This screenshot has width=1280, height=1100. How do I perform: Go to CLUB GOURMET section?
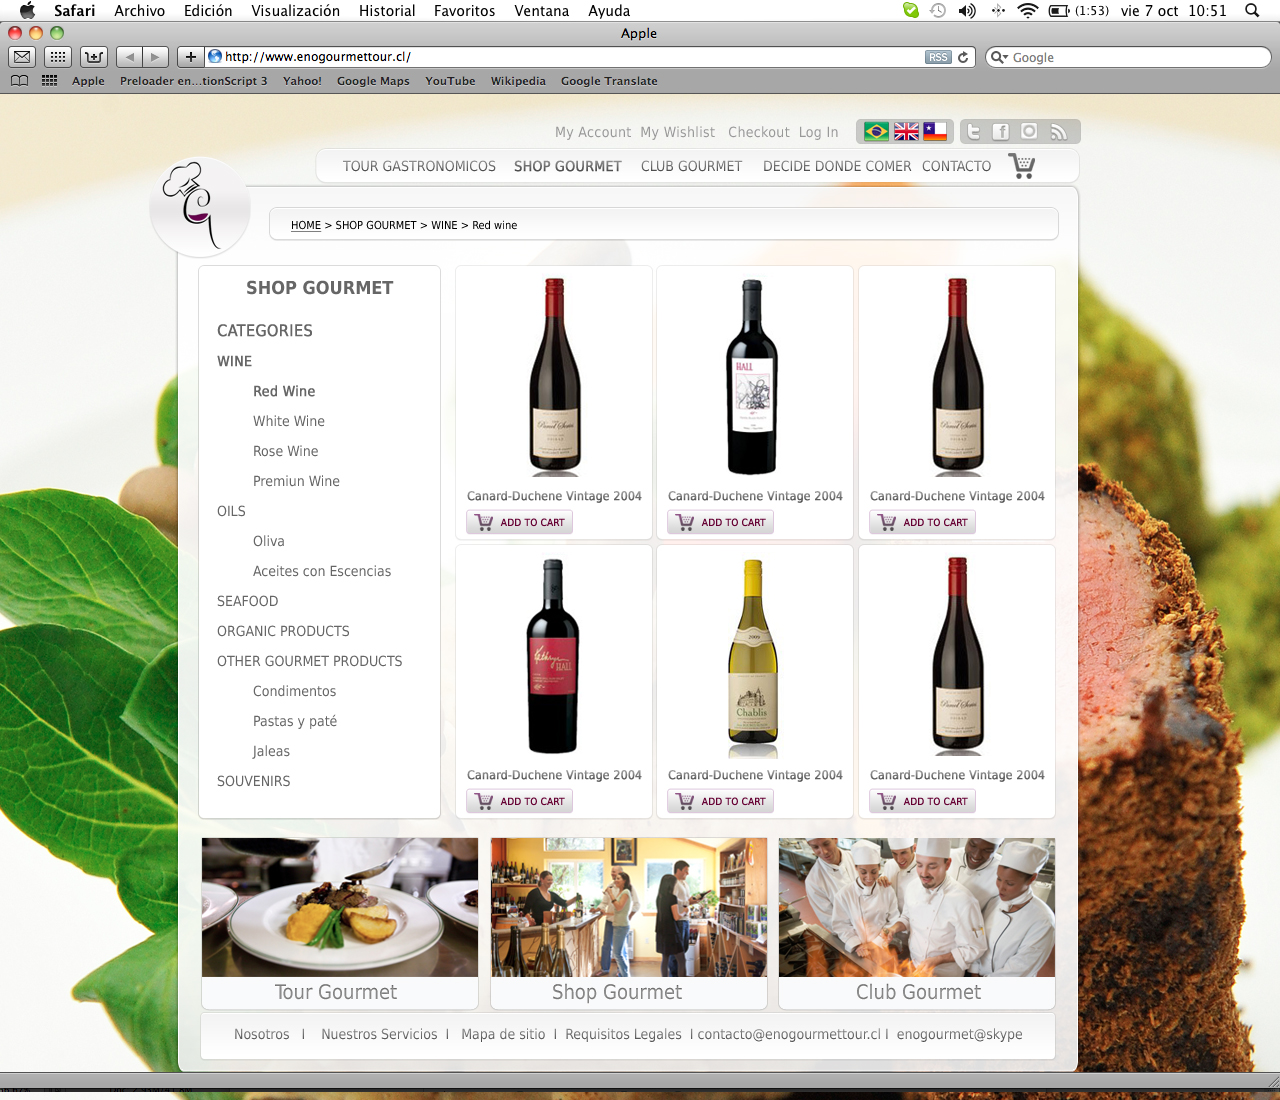691,166
